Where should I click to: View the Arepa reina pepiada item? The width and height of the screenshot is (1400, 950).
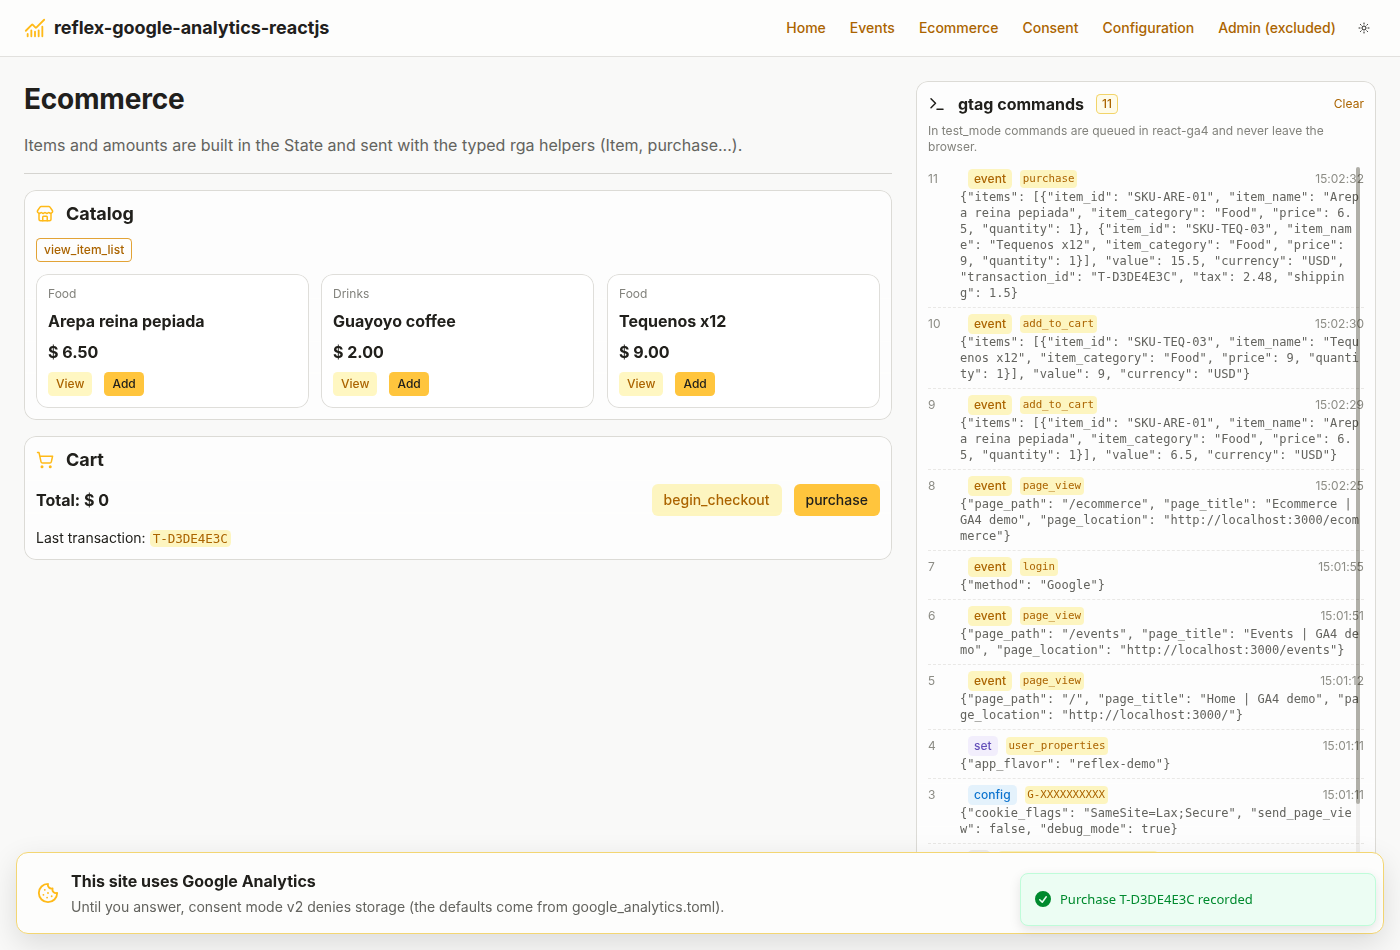point(70,384)
